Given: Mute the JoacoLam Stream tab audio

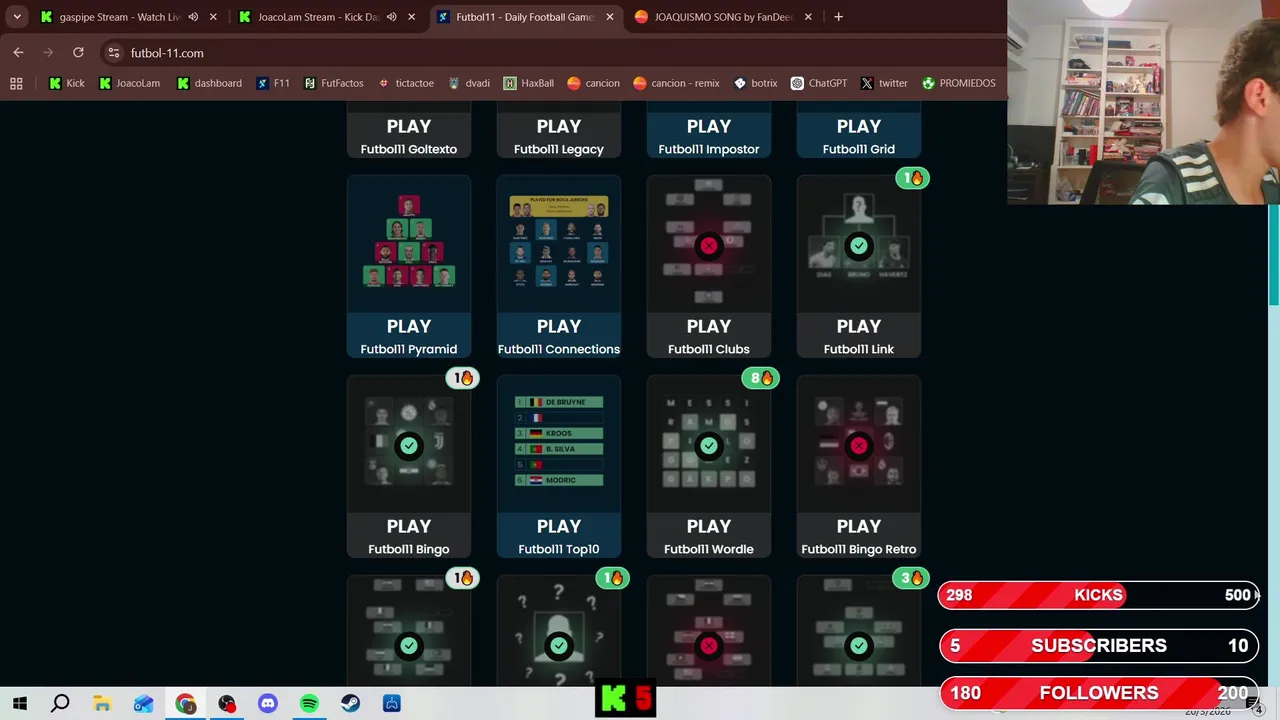Looking at the screenshot, I should (x=391, y=17).
